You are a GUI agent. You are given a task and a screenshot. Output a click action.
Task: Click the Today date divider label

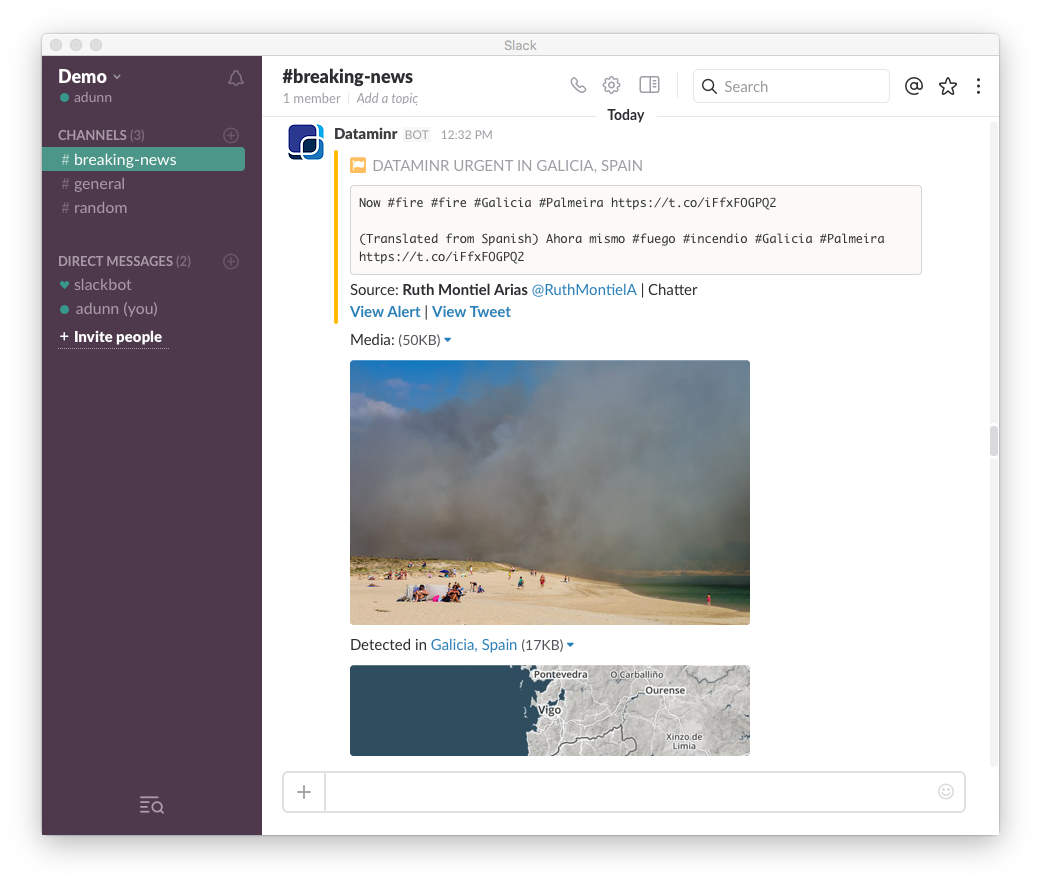pos(626,115)
